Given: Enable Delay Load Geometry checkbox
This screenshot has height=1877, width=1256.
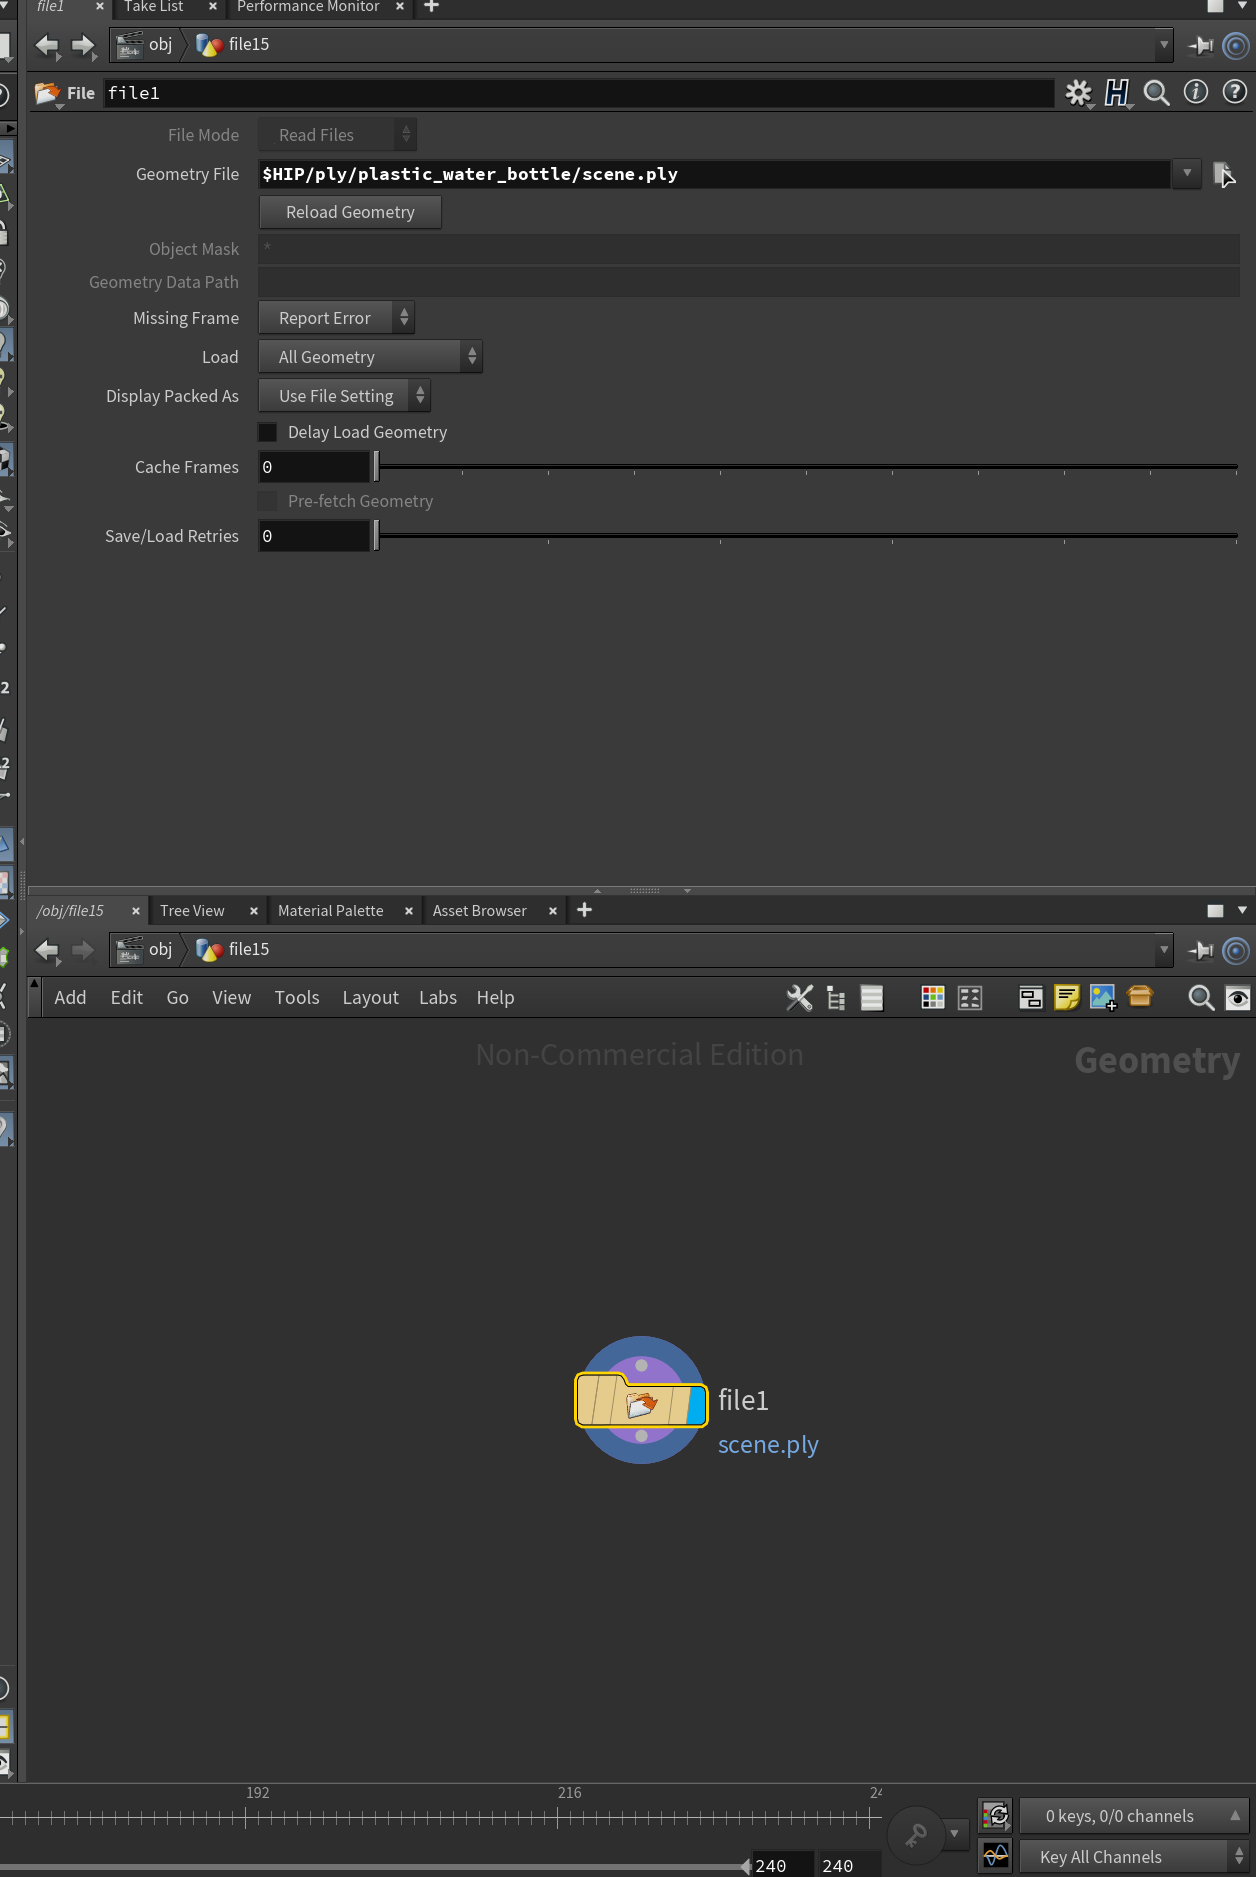Looking at the screenshot, I should click(x=268, y=432).
